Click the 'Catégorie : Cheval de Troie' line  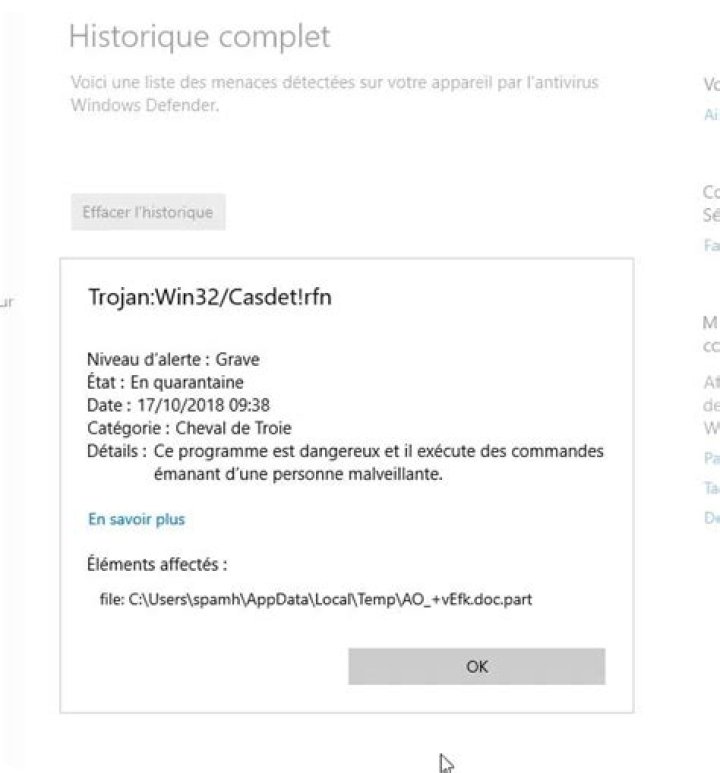coord(189,428)
